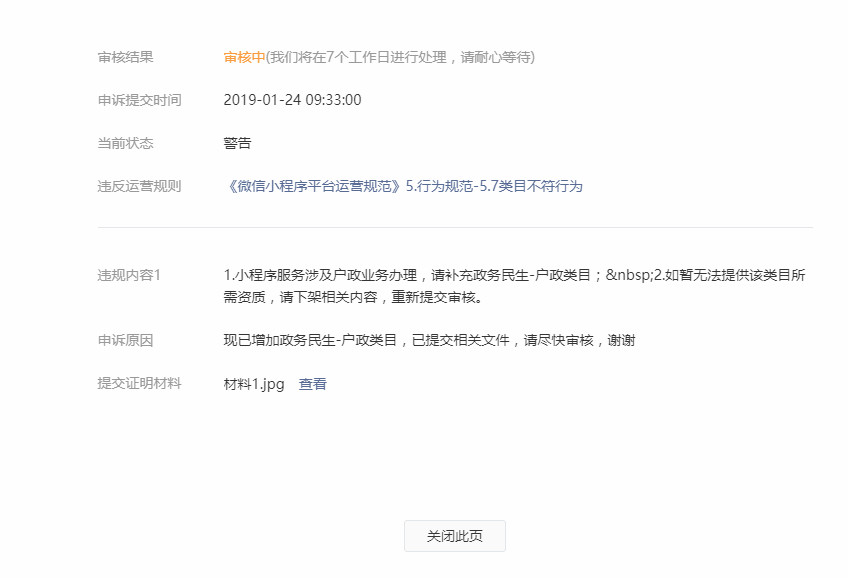
Task: Click the 材料1.jpg file name
Action: coord(254,384)
